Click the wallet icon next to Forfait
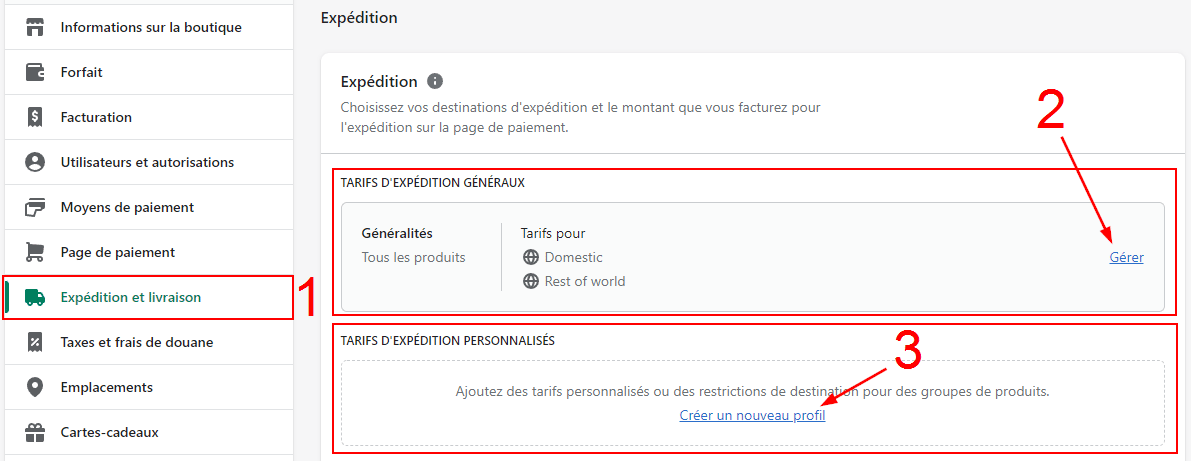 [x=35, y=72]
